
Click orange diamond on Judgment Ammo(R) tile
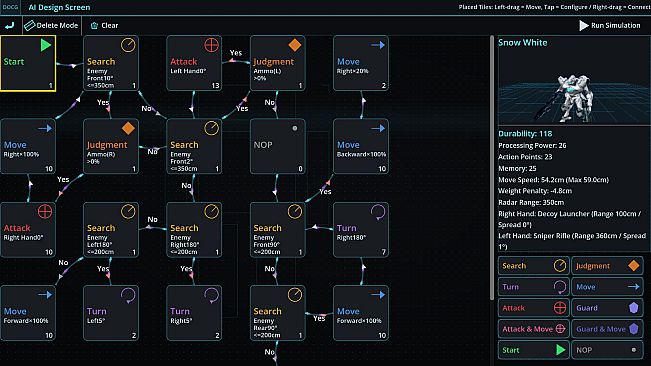[128, 128]
